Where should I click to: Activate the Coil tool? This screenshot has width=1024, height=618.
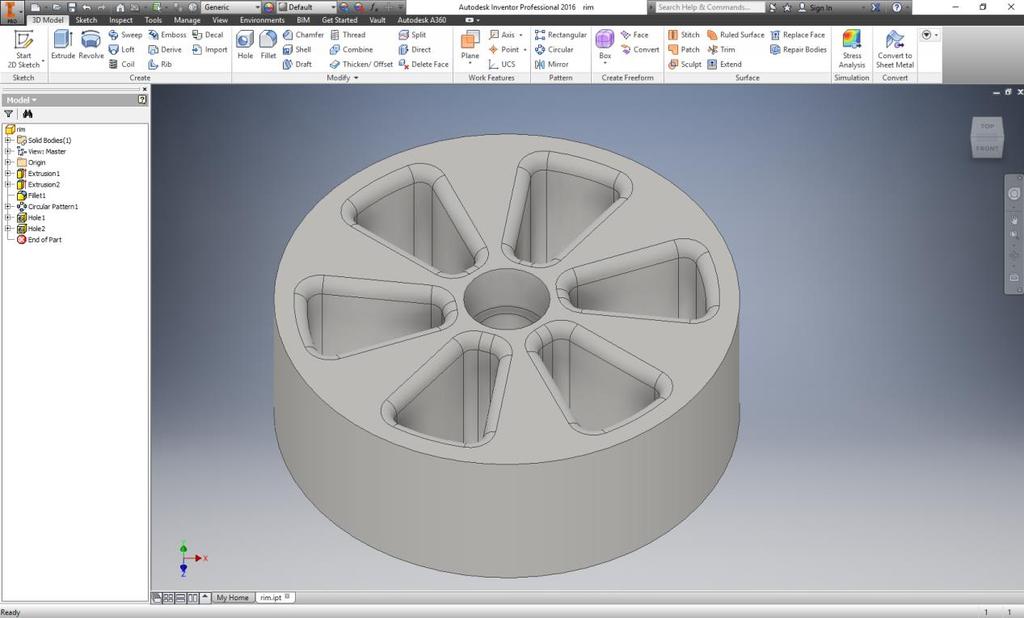tap(121, 64)
